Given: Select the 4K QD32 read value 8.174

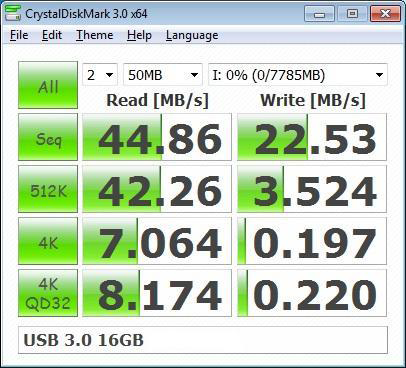Looking at the screenshot, I should pyautogui.click(x=157, y=293).
